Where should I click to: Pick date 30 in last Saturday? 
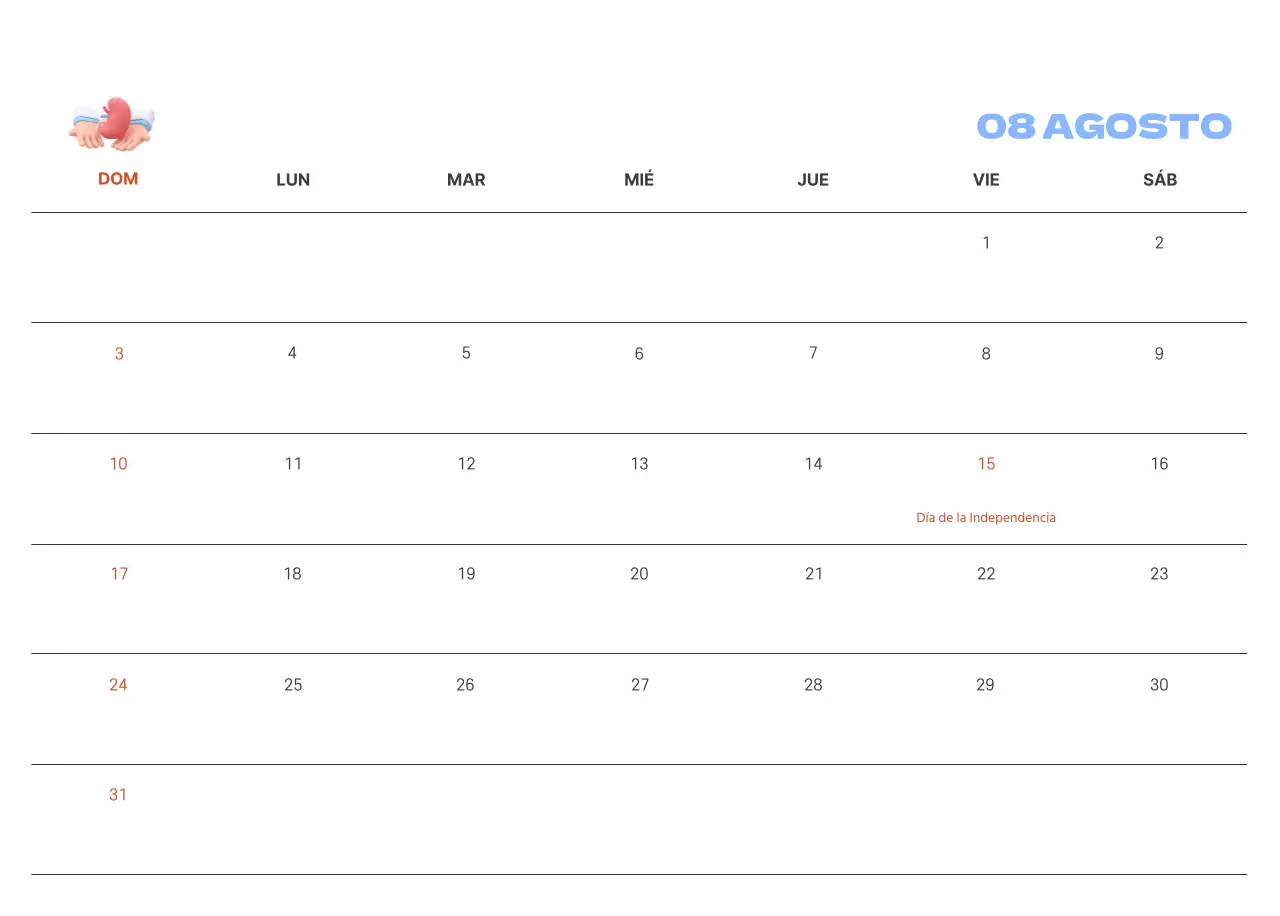coord(1159,685)
